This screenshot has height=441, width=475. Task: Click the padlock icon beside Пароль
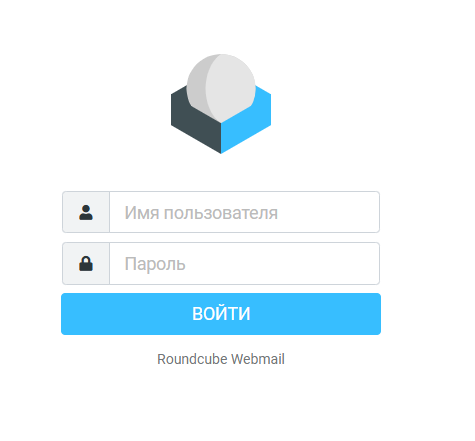click(x=86, y=263)
